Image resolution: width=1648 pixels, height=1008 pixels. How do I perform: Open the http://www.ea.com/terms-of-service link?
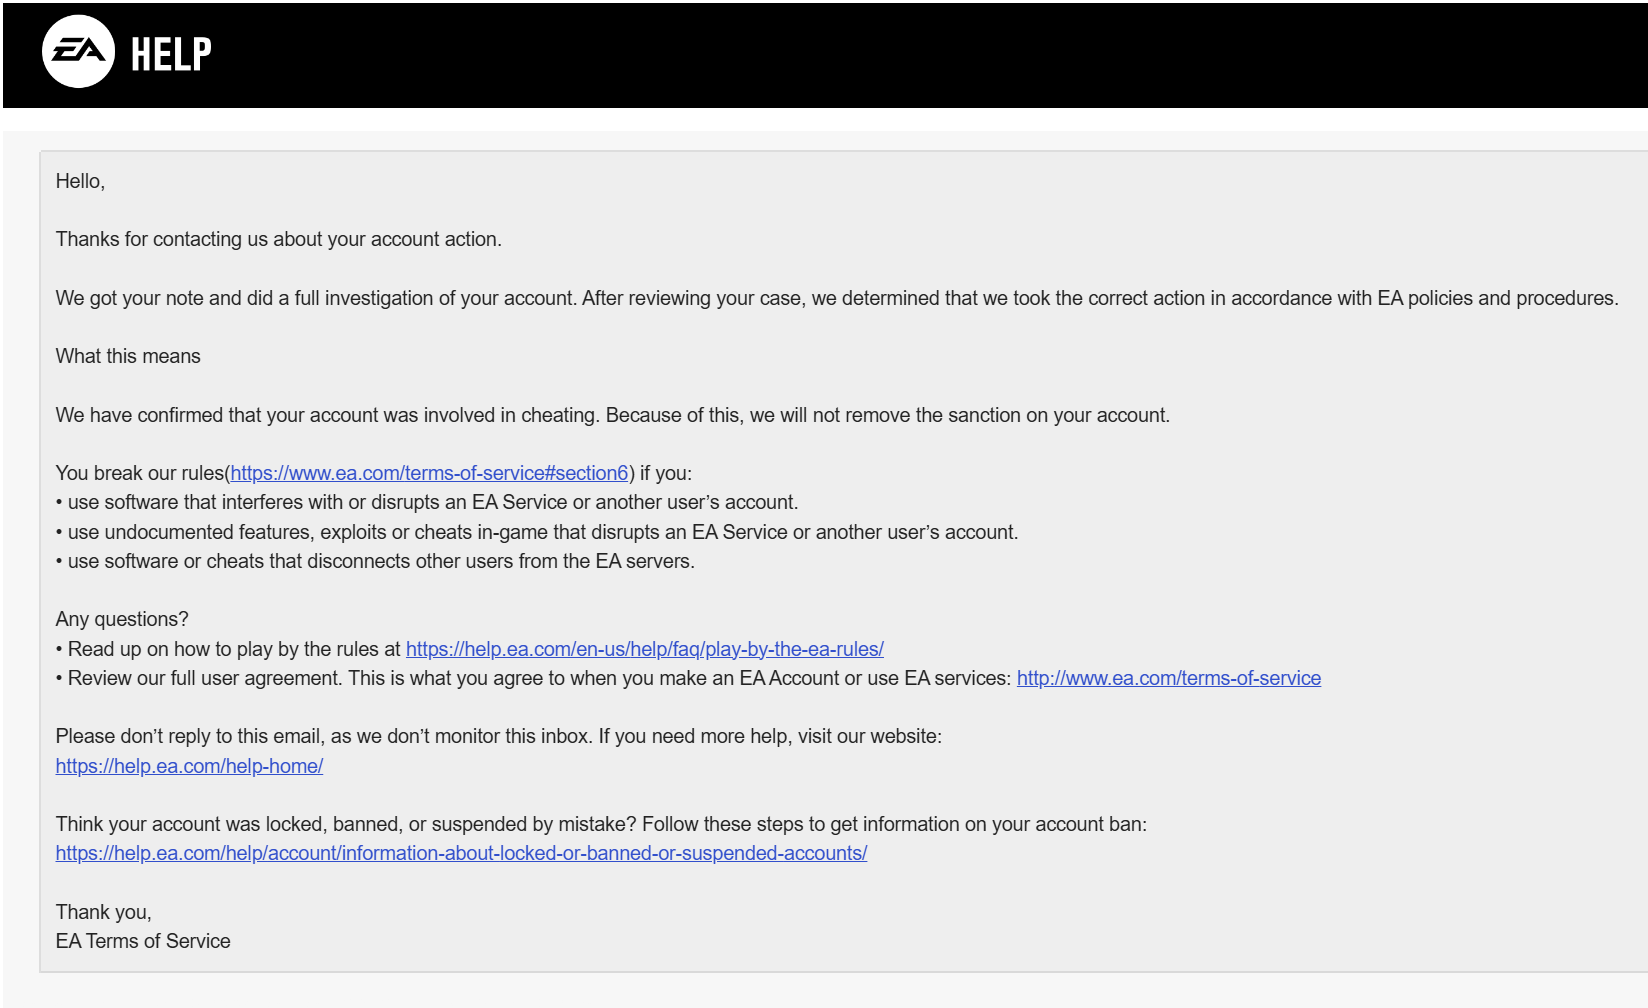(1169, 678)
